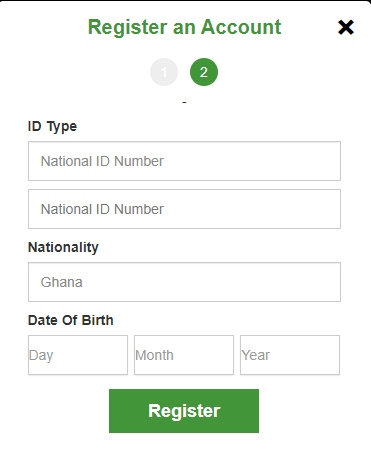371x450 pixels.
Task: Open the Month of birth box
Action: coord(184,355)
